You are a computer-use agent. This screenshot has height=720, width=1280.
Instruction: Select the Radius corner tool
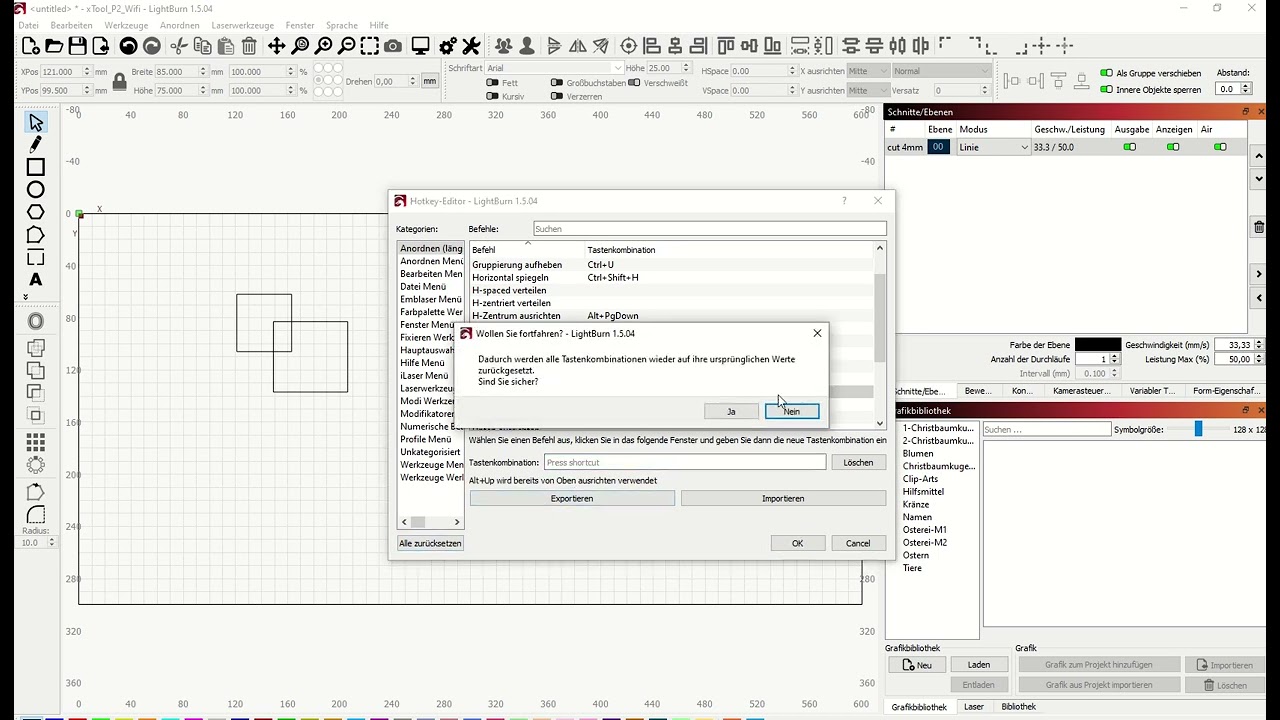[x=36, y=515]
